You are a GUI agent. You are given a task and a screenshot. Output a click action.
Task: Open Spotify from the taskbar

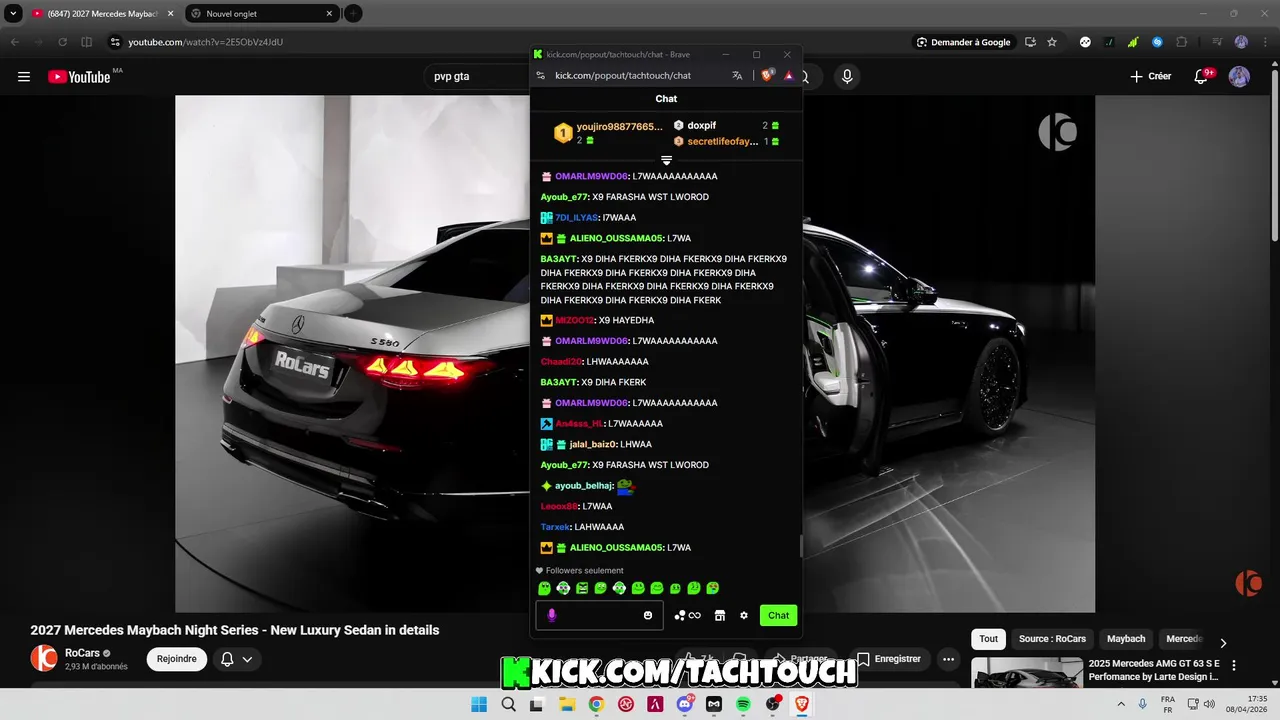pos(743,704)
